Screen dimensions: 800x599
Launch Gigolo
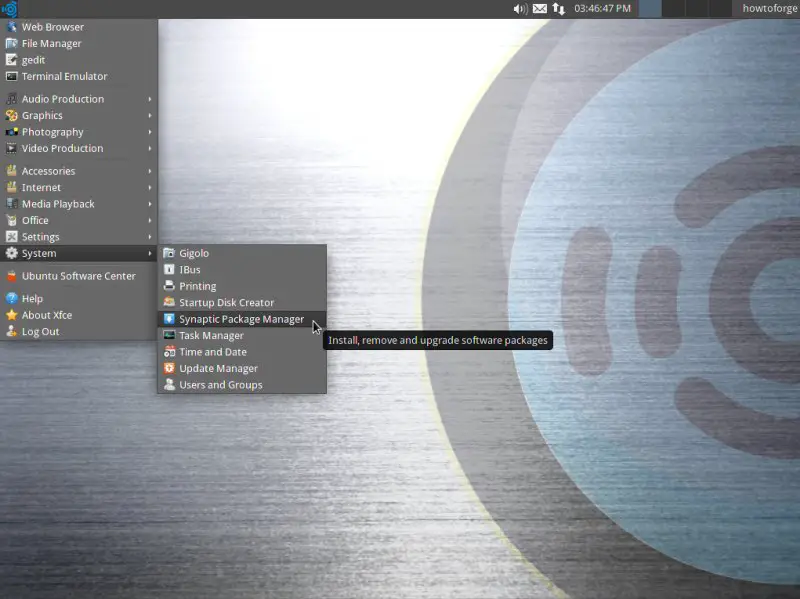tap(242, 253)
